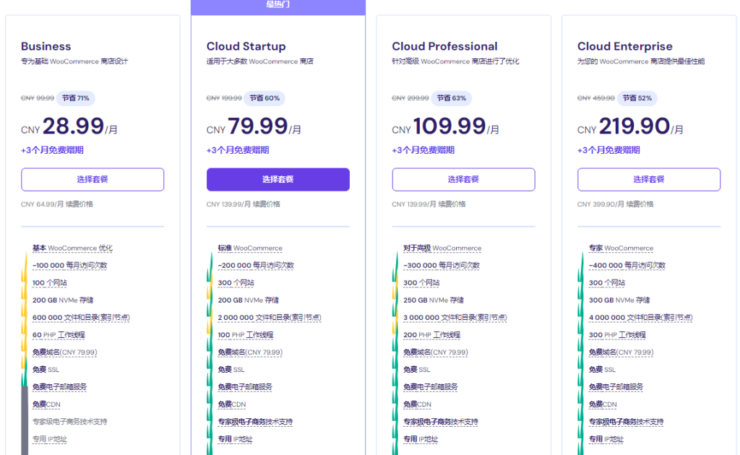Click the 300 GB NVMe 存储 feature
Viewport: 740px width, 455px height.
point(619,300)
